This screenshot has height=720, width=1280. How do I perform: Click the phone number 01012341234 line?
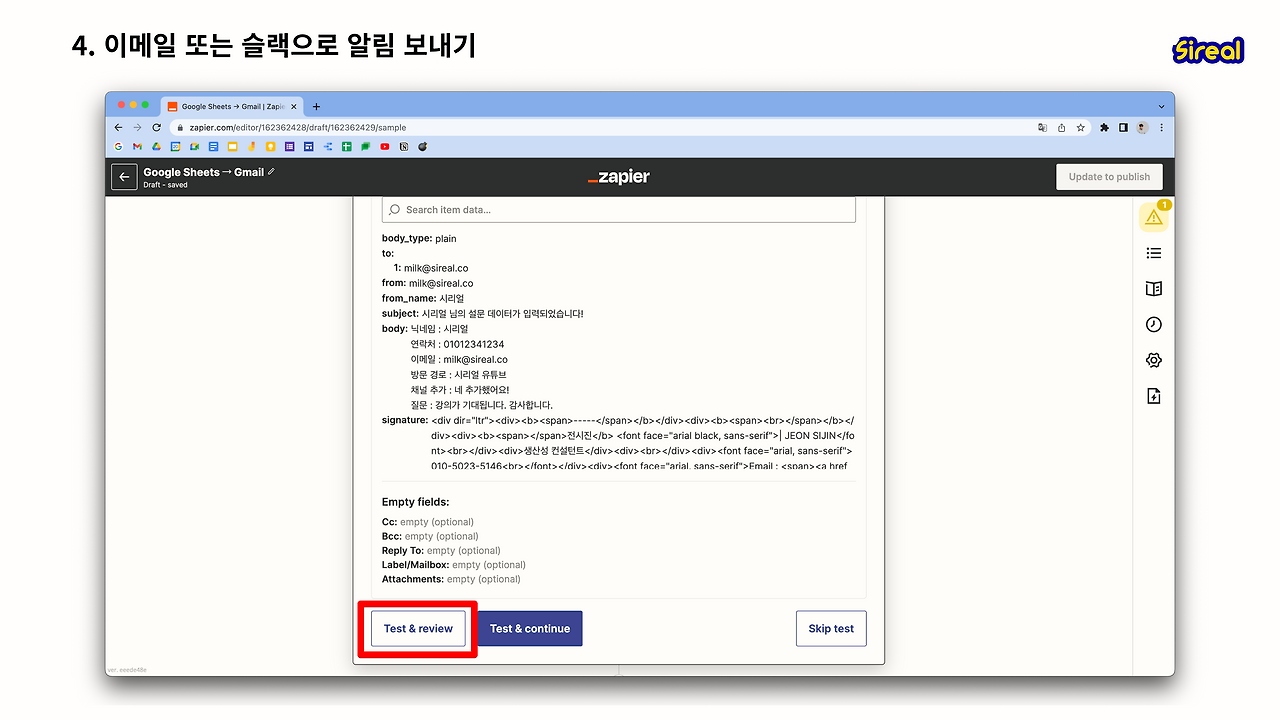(457, 344)
